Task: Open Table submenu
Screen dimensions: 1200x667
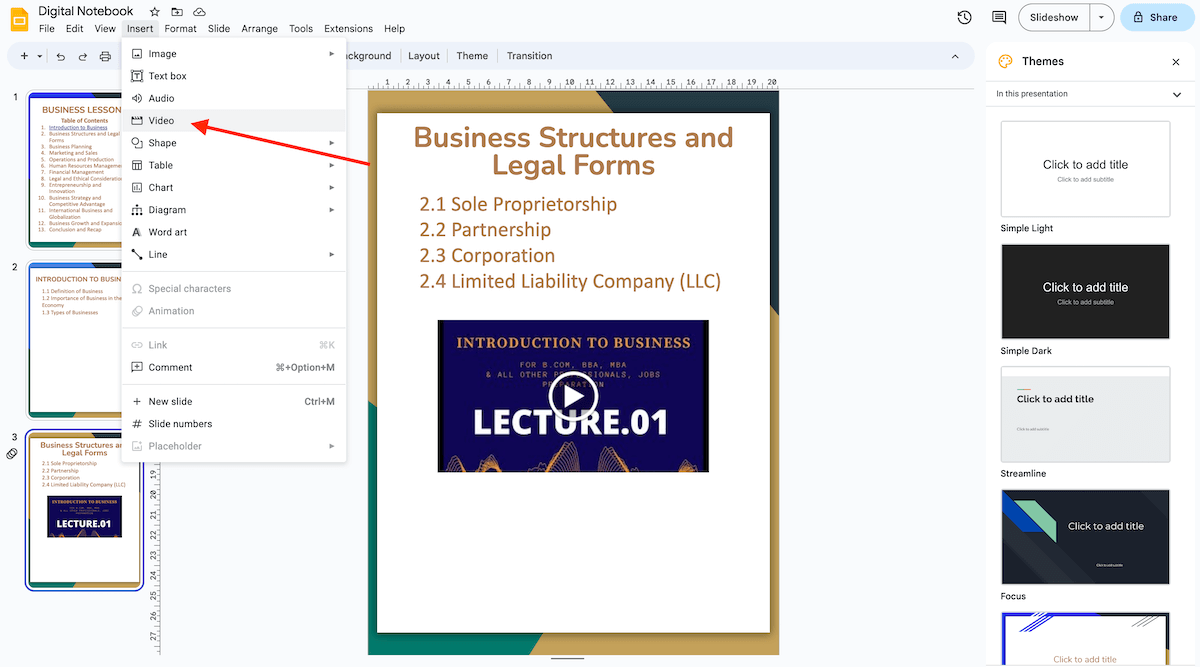Action: click(x=234, y=165)
